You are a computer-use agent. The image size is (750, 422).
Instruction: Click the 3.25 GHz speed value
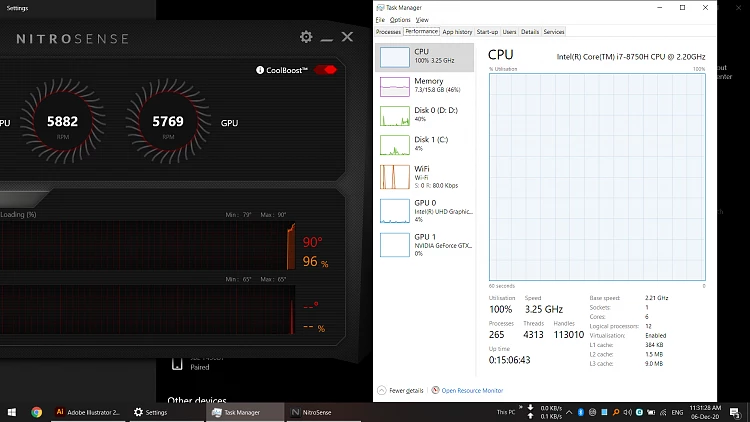(x=543, y=309)
